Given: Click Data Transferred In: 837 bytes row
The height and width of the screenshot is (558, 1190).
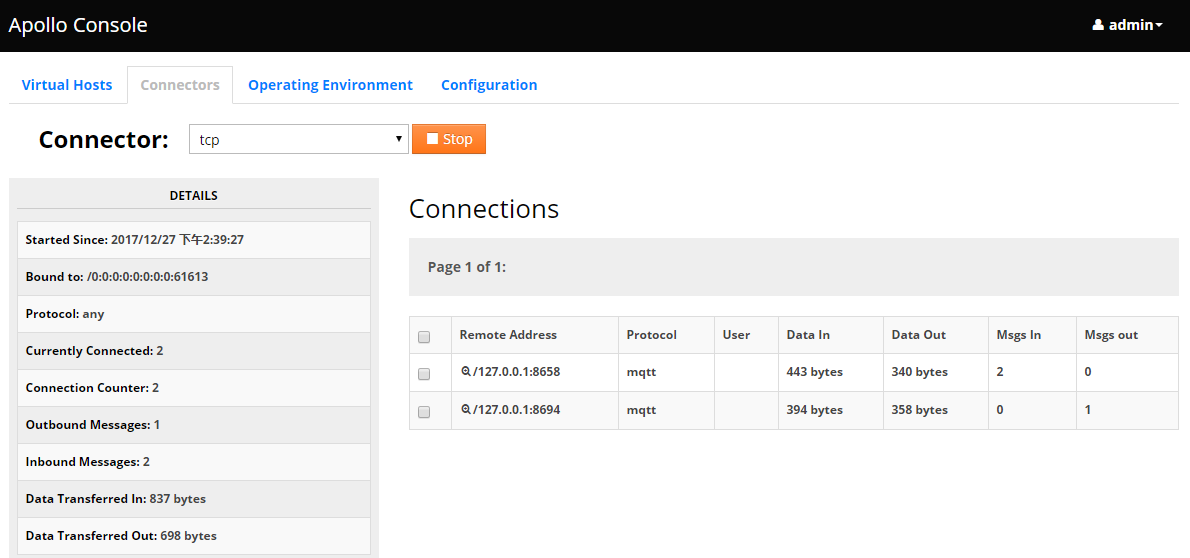Looking at the screenshot, I should (194, 499).
